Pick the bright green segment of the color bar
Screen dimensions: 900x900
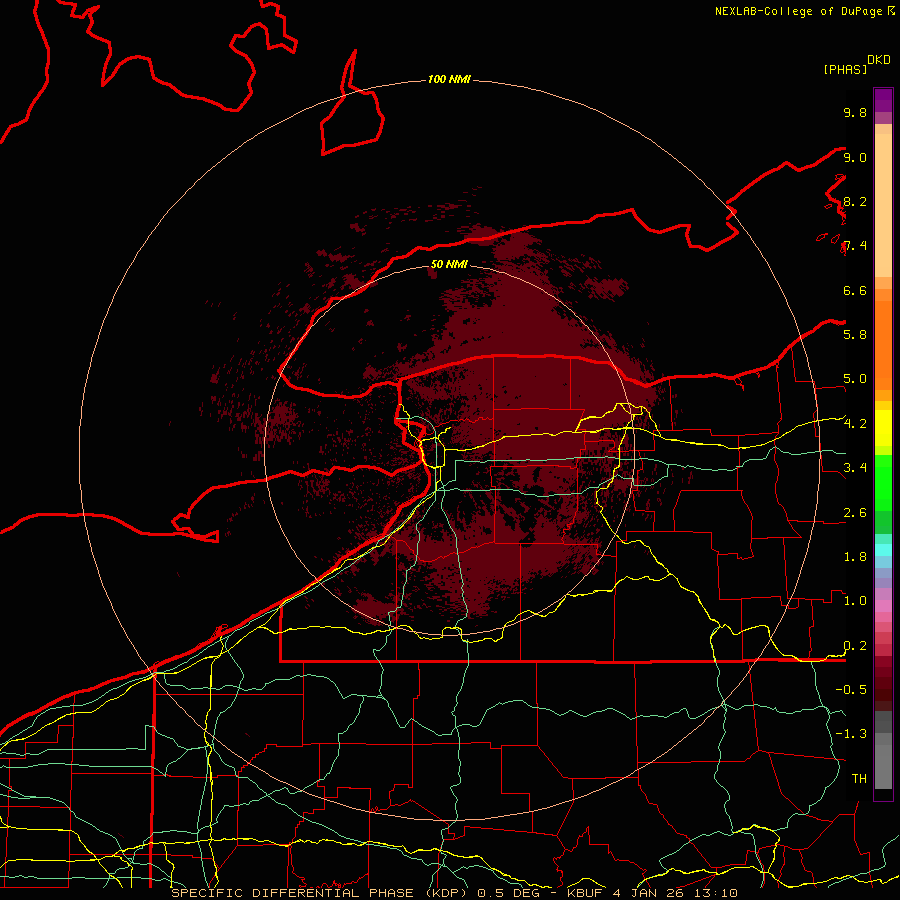pos(883,482)
